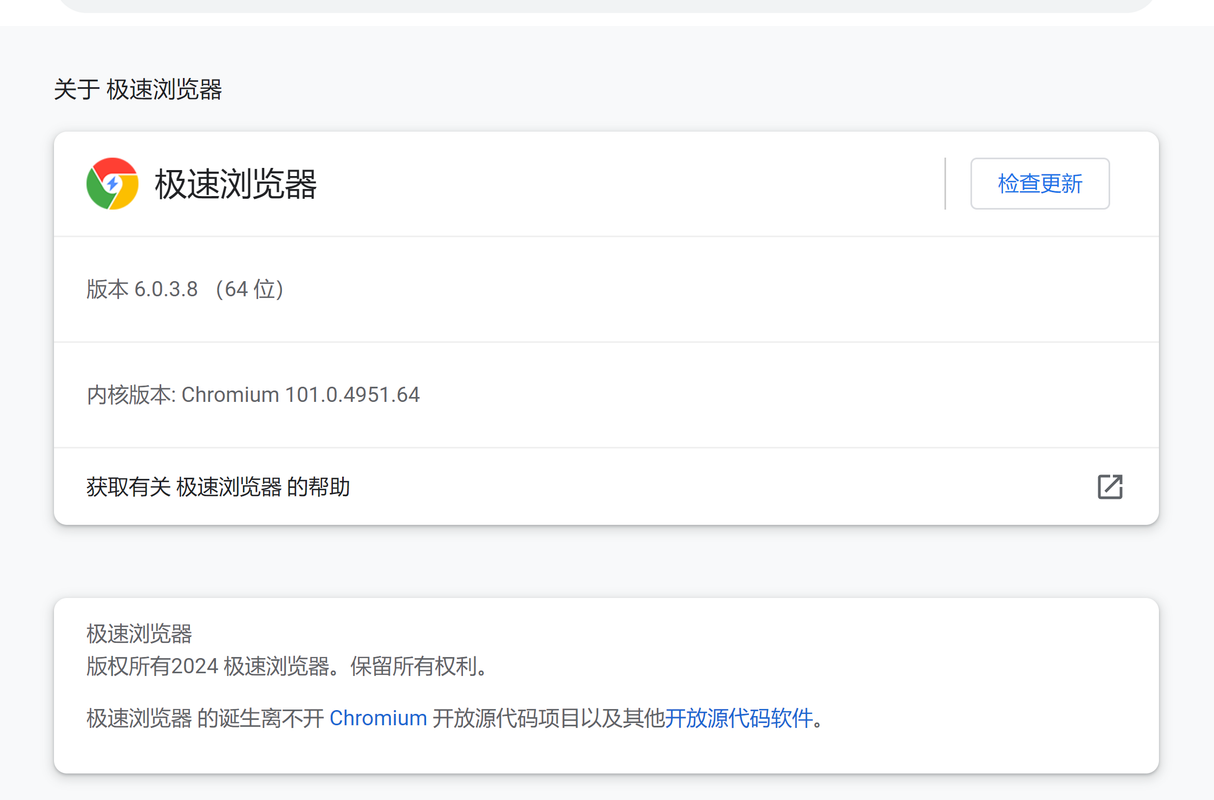The width and height of the screenshot is (1214, 800).
Task: Open 获取有关 极速浏览器 的帮助 row
Action: click(x=606, y=487)
